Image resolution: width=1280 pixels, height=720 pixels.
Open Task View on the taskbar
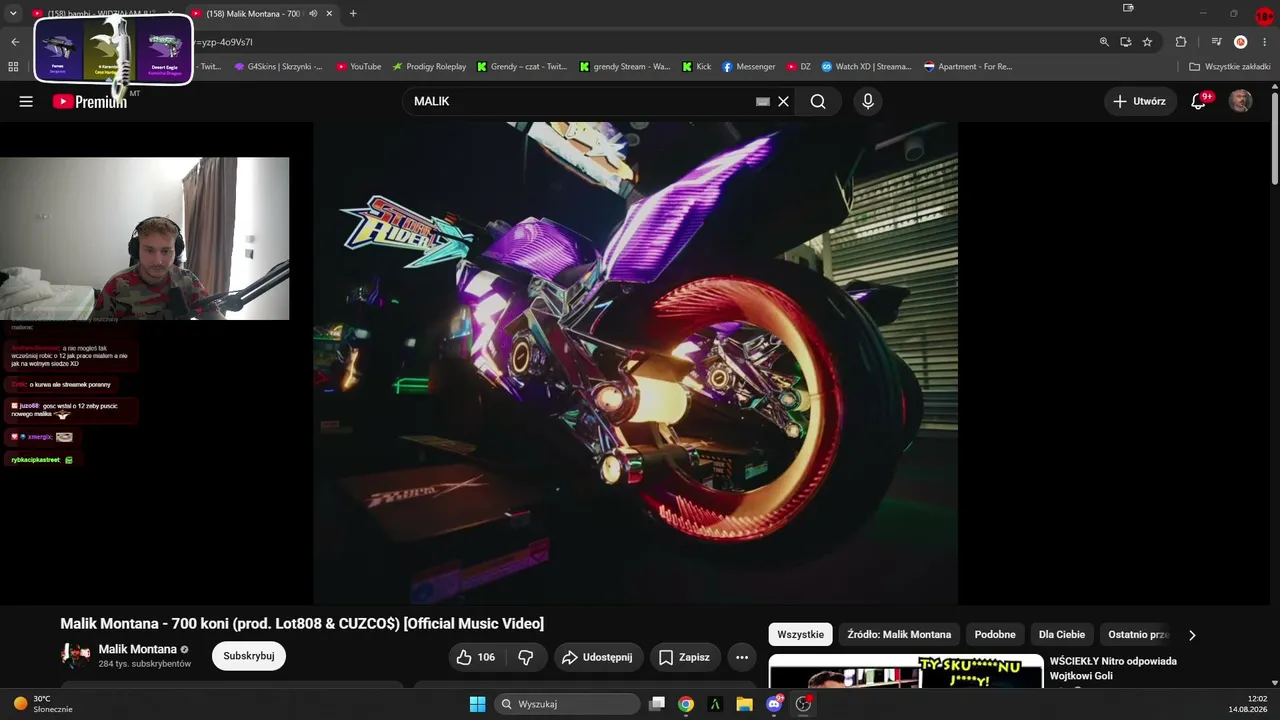point(657,704)
